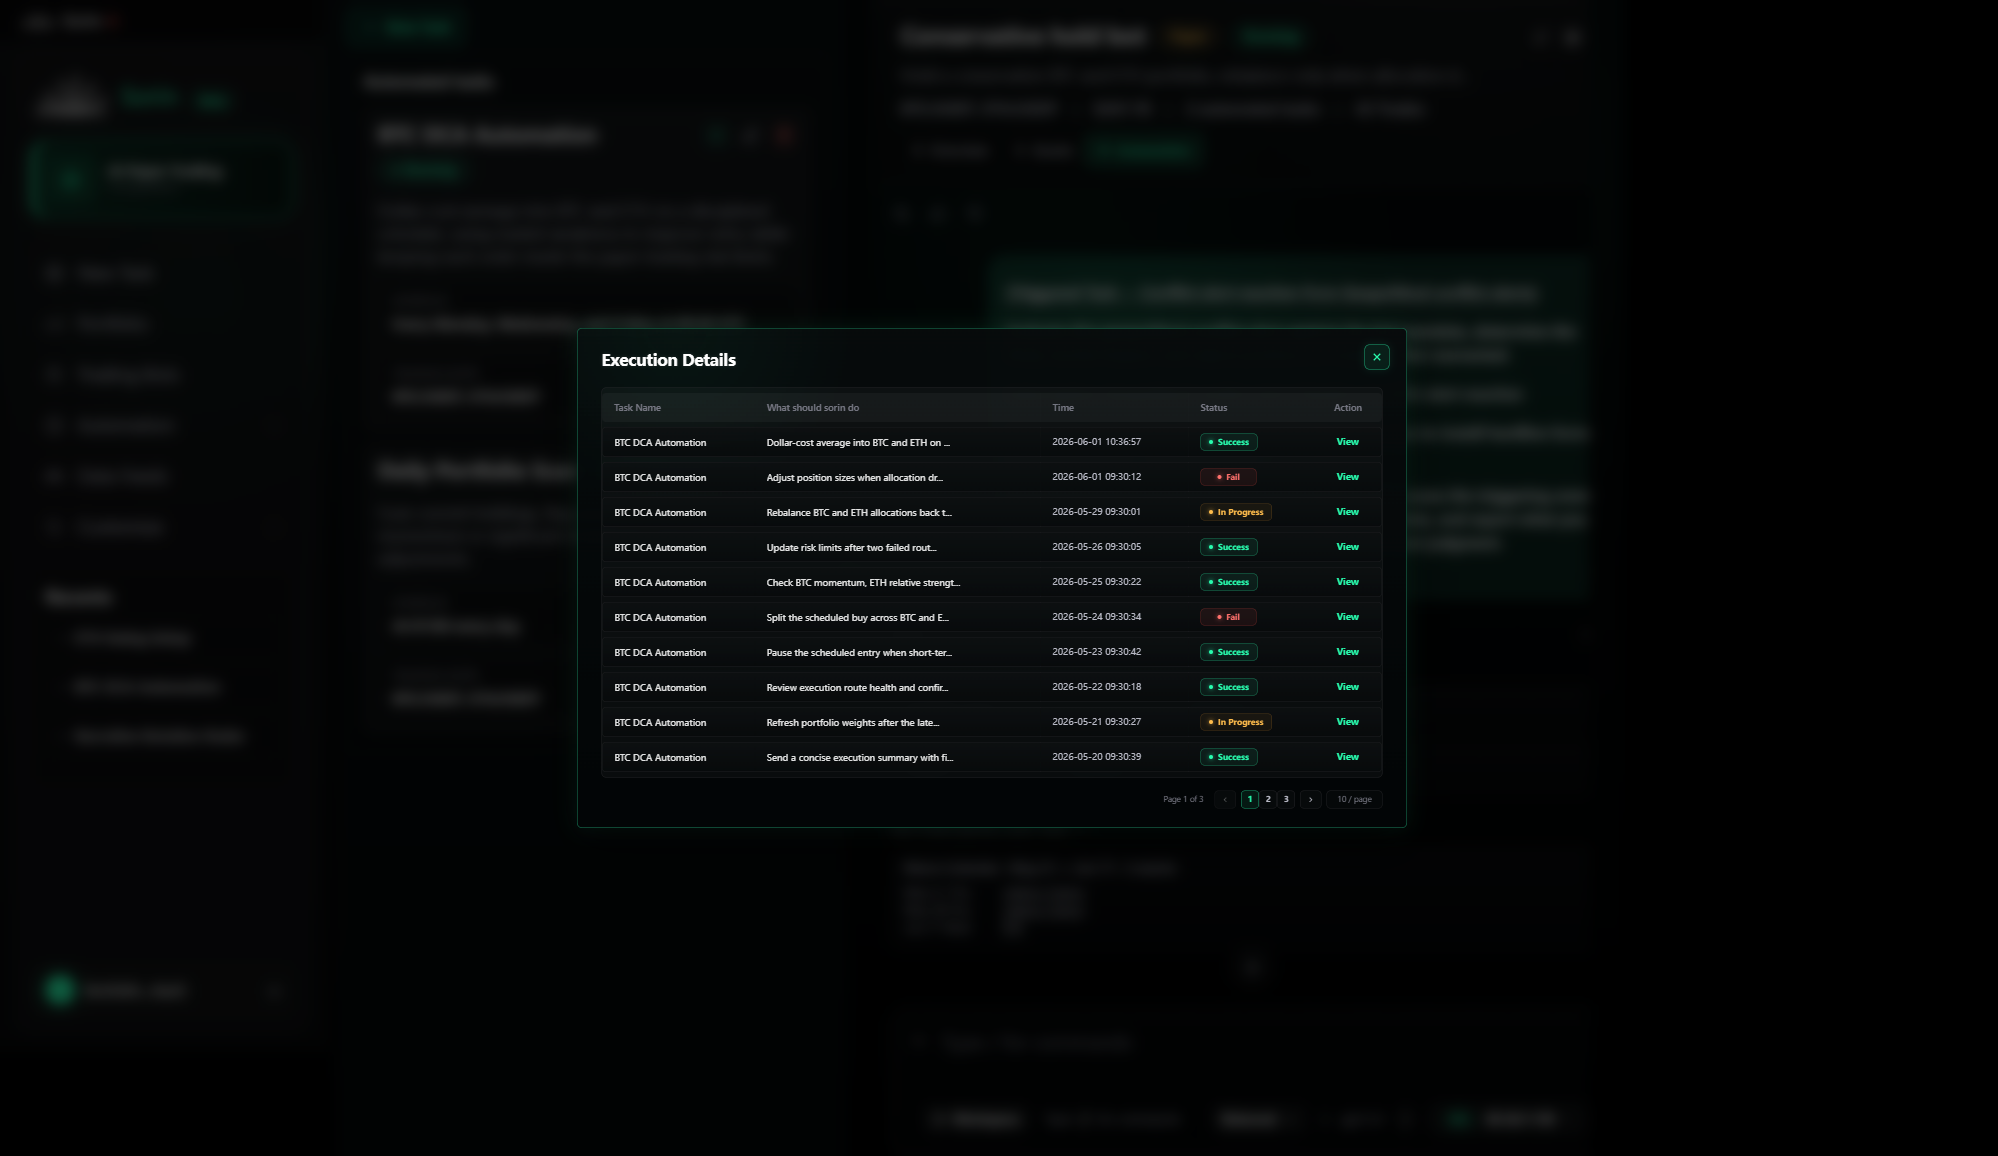This screenshot has height=1156, width=1998.
Task: Click the Fail badge on 2026-06-01 09:30:12 row
Action: 1228,477
